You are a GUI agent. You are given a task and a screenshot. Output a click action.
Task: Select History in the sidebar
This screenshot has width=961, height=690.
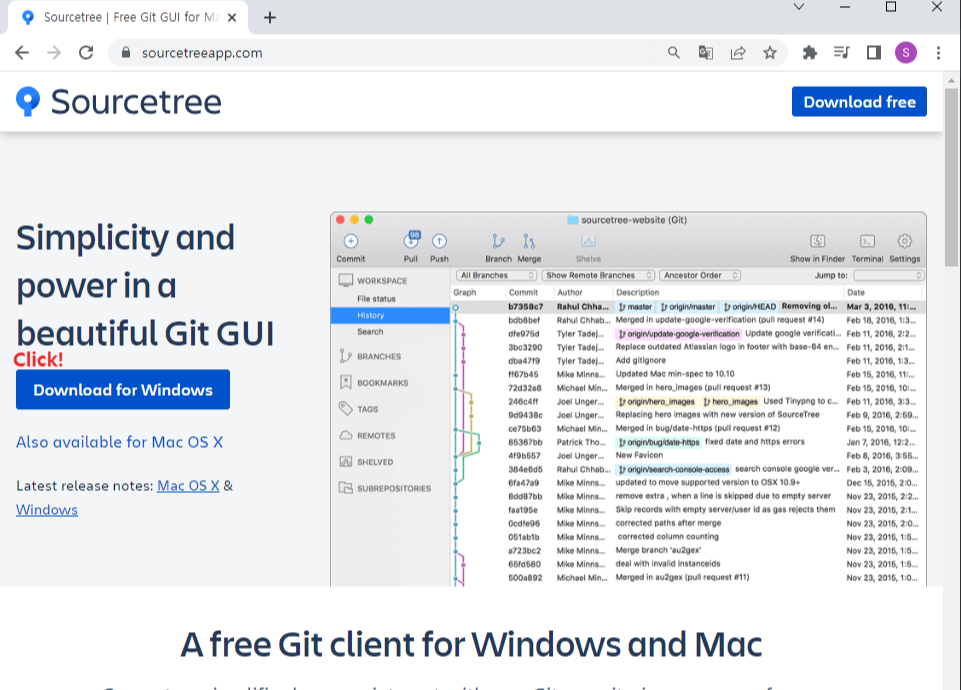pos(390,315)
